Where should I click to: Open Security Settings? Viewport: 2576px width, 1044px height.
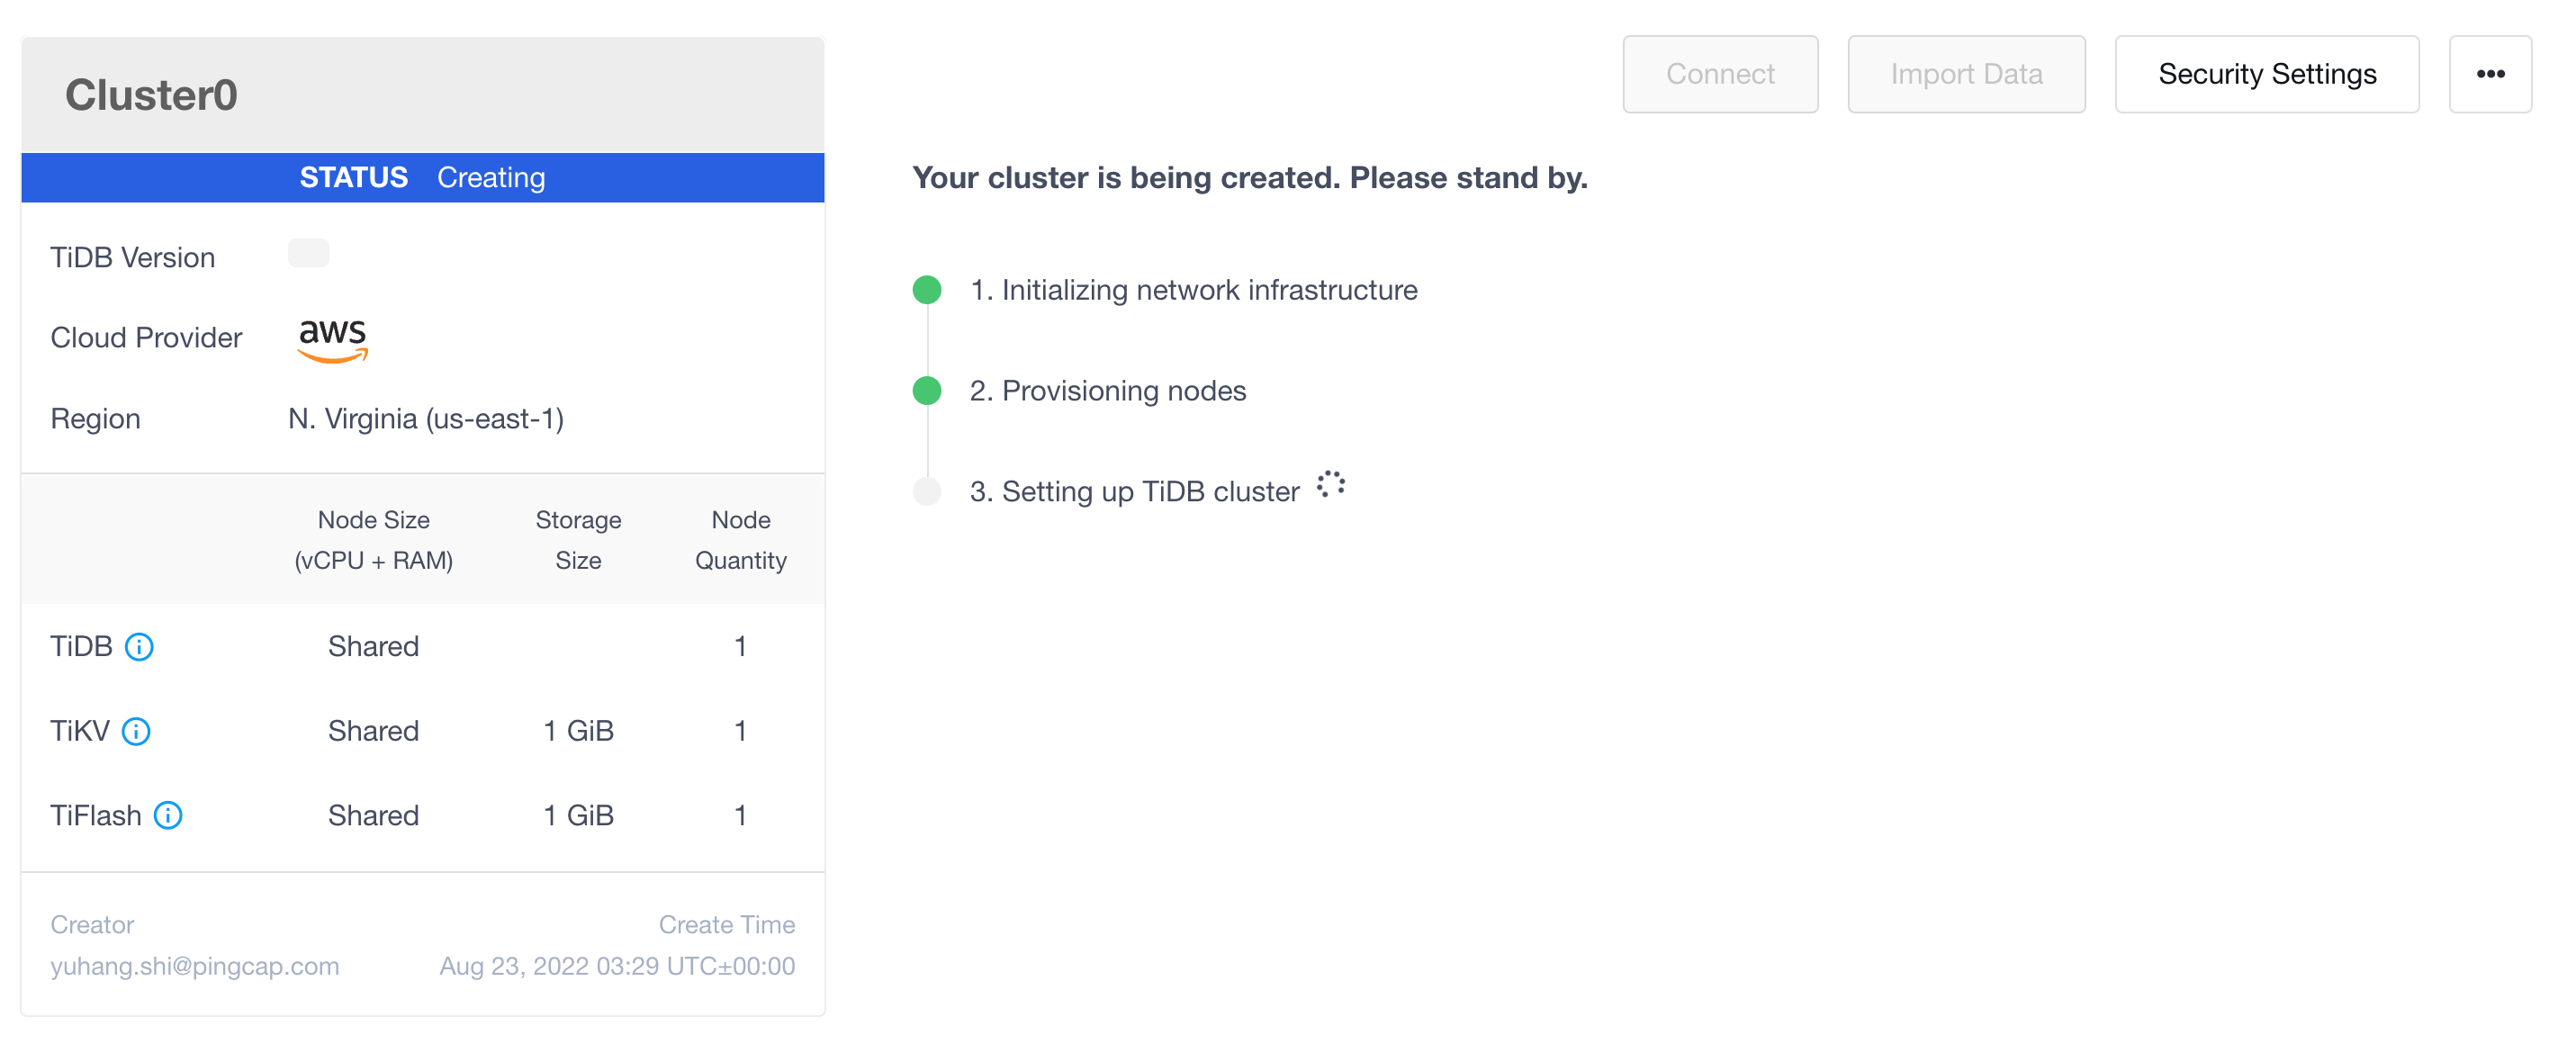(2267, 74)
